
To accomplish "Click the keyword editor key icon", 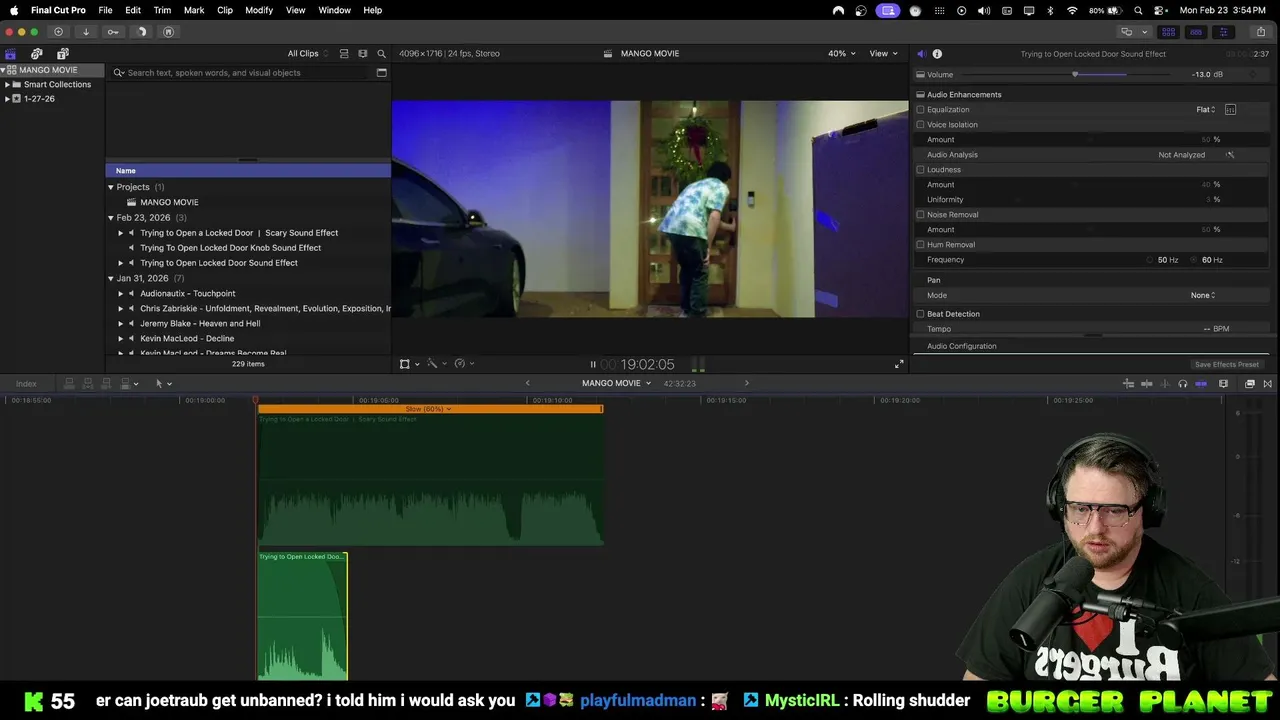I will [113, 32].
